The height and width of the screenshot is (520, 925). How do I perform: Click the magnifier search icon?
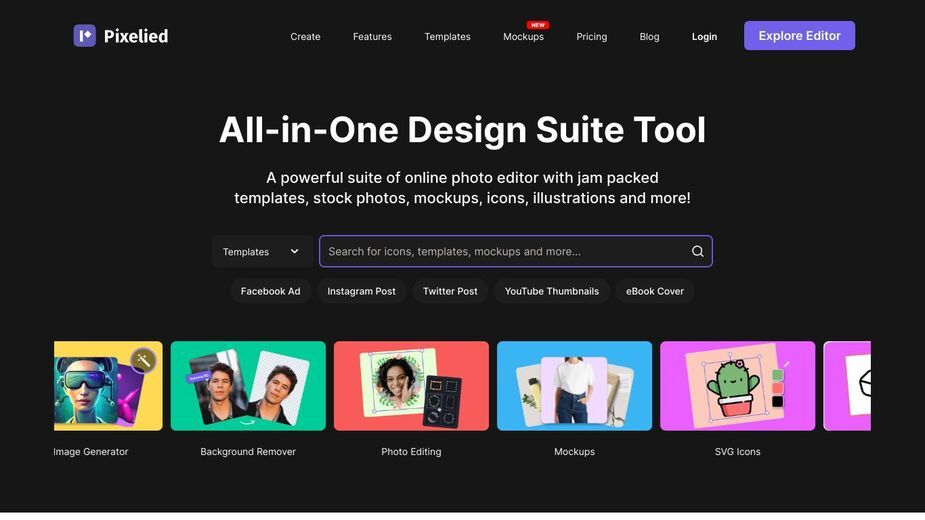click(x=697, y=251)
